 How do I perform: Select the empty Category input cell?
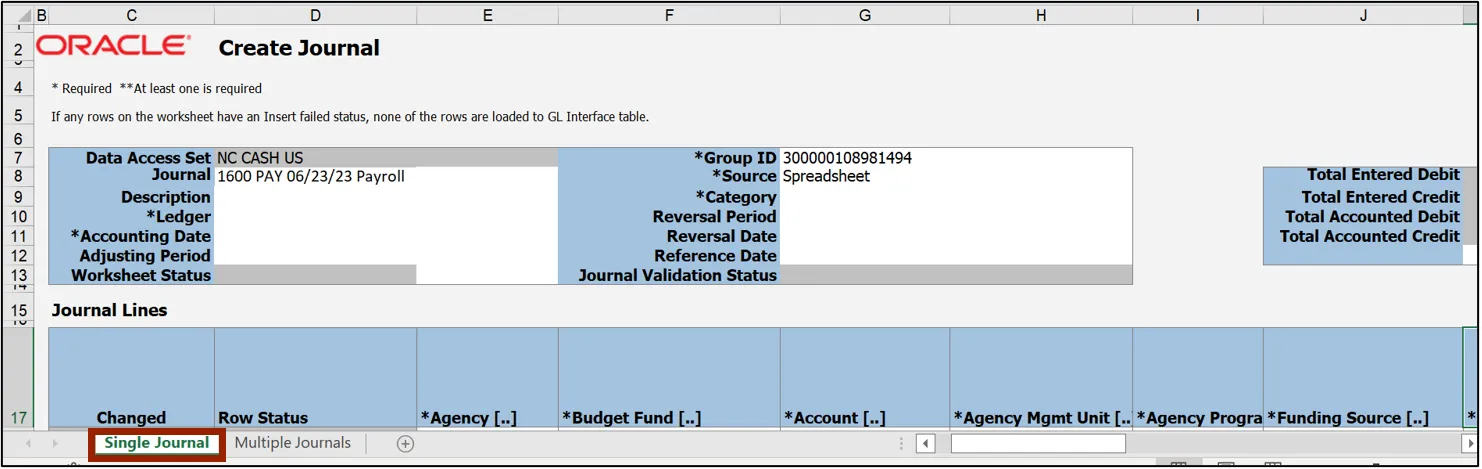click(955, 197)
